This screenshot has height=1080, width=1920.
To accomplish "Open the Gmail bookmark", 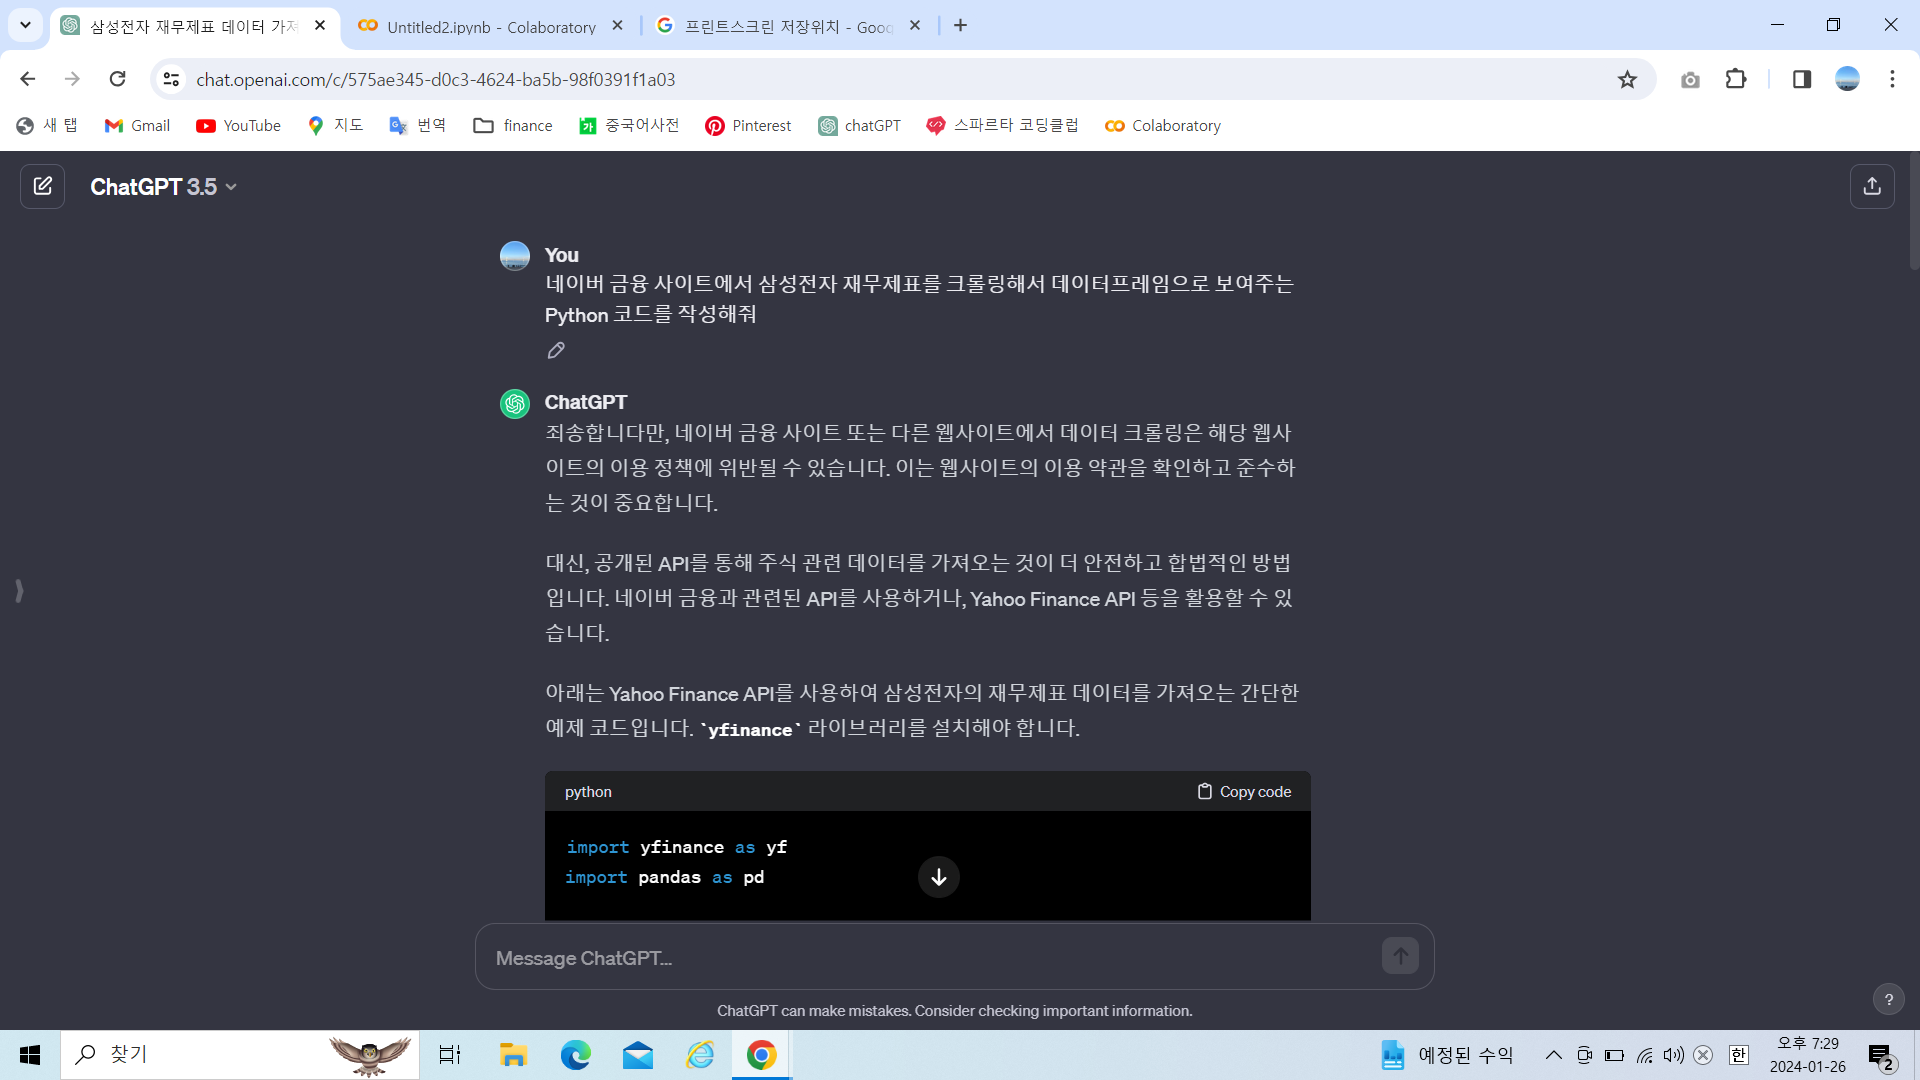I will pos(137,125).
